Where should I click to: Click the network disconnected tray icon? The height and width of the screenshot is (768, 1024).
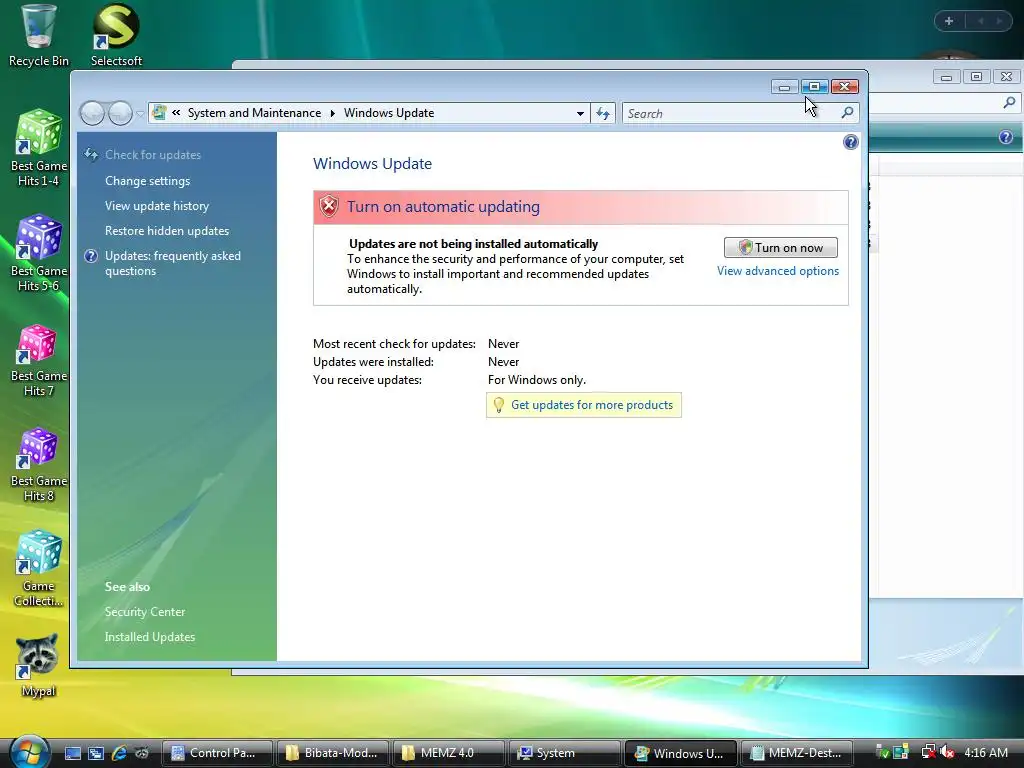point(928,752)
